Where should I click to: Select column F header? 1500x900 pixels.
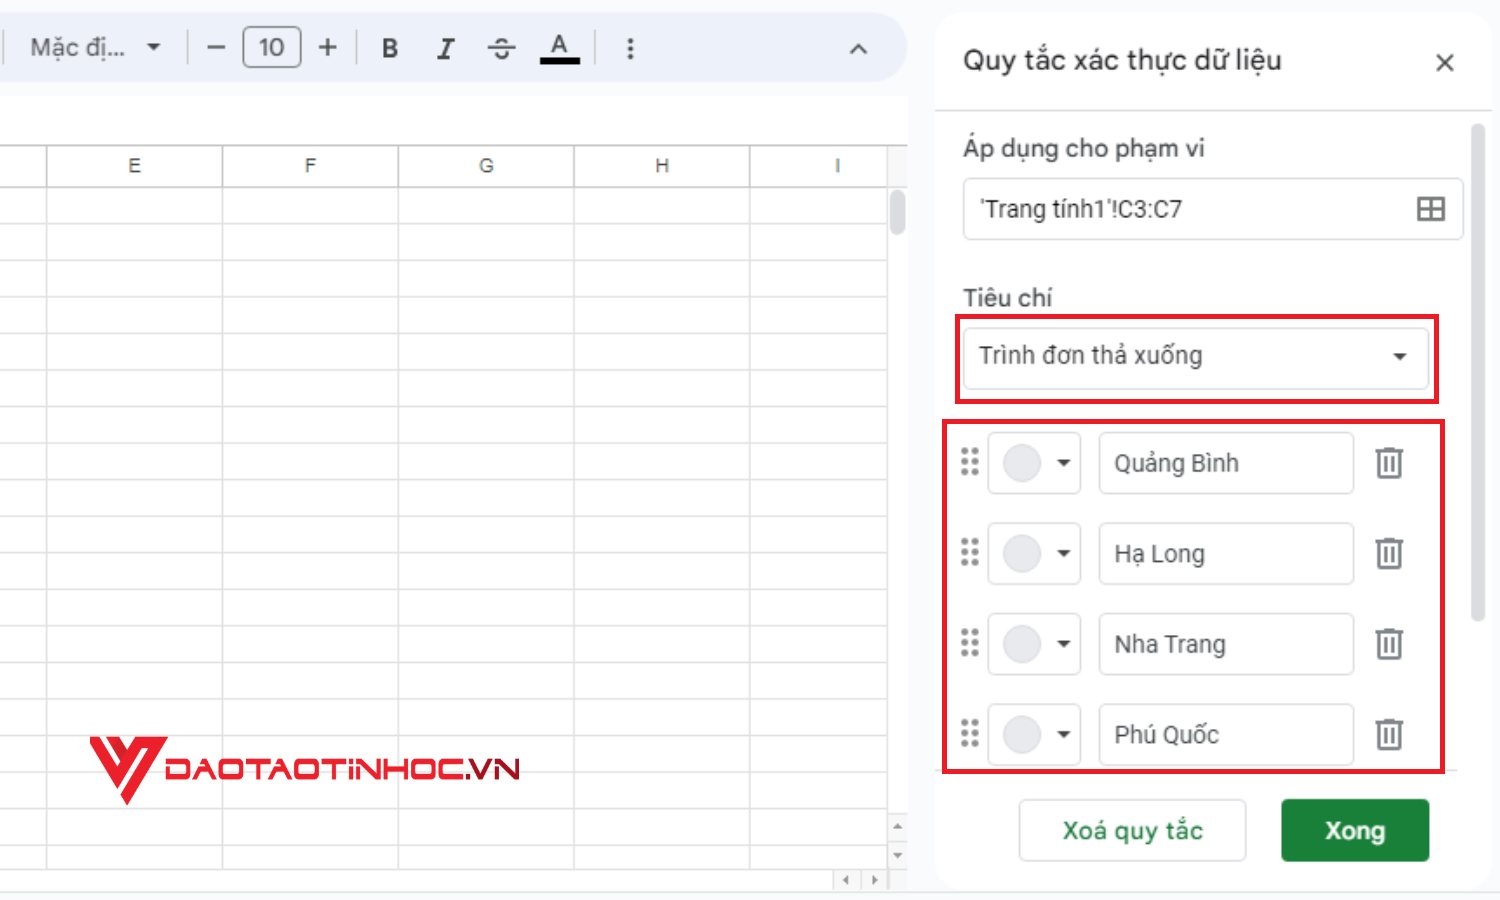point(311,166)
